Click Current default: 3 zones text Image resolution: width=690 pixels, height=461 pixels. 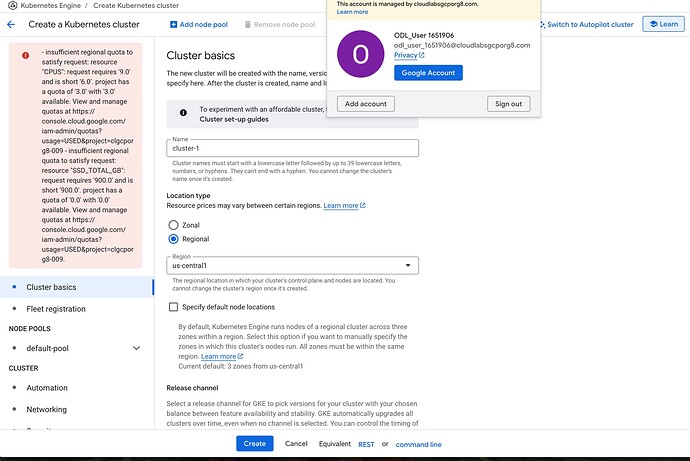pos(241,366)
